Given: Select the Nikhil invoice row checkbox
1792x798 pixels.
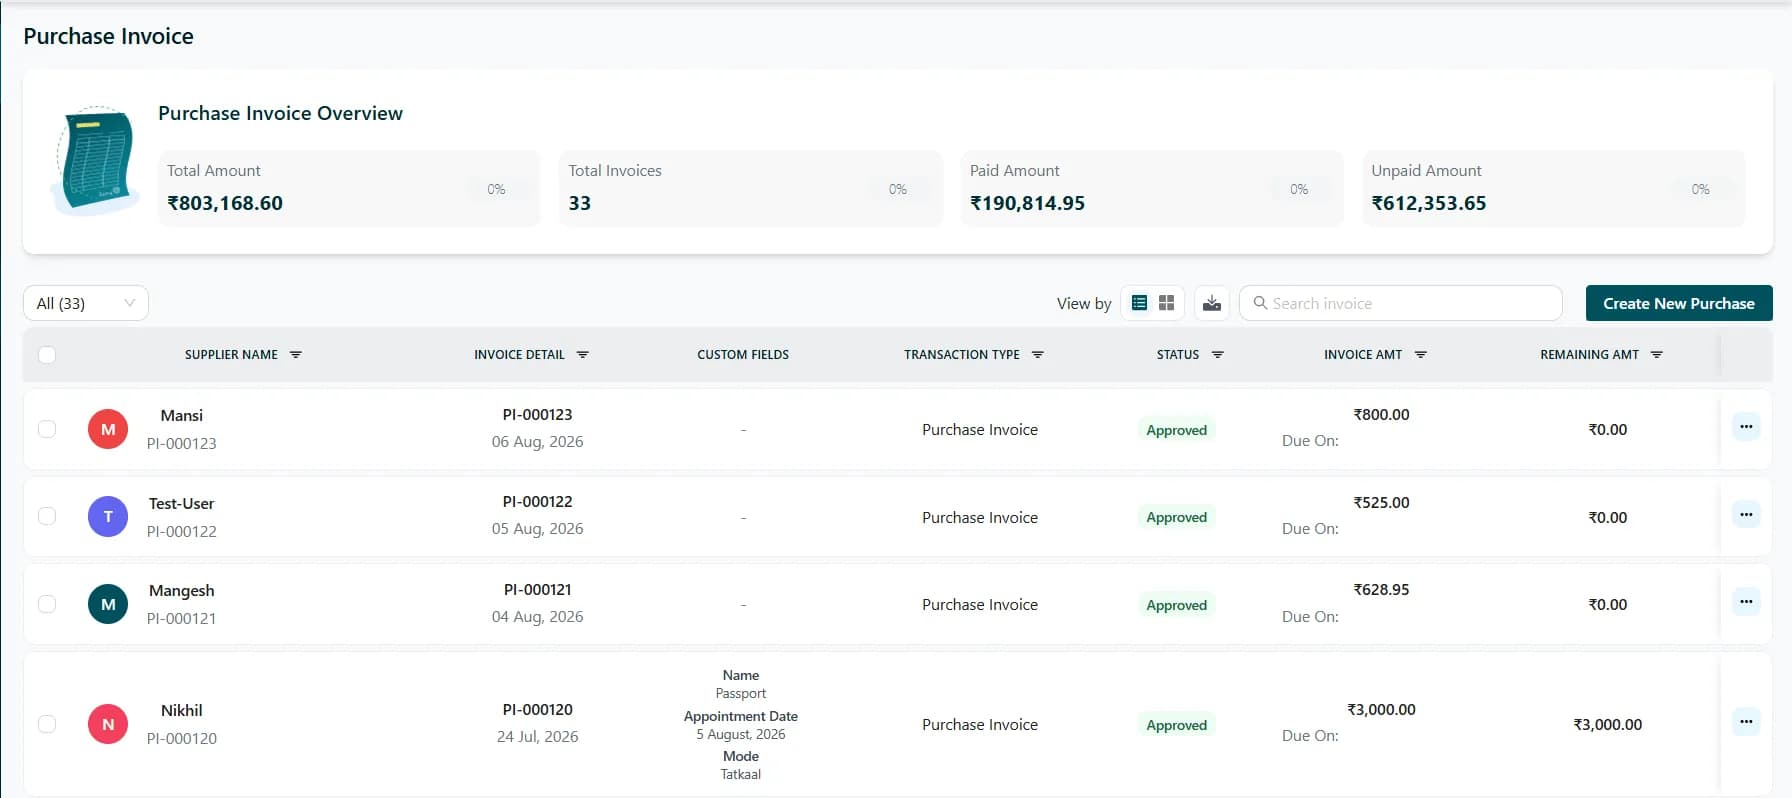Looking at the screenshot, I should pos(47,724).
